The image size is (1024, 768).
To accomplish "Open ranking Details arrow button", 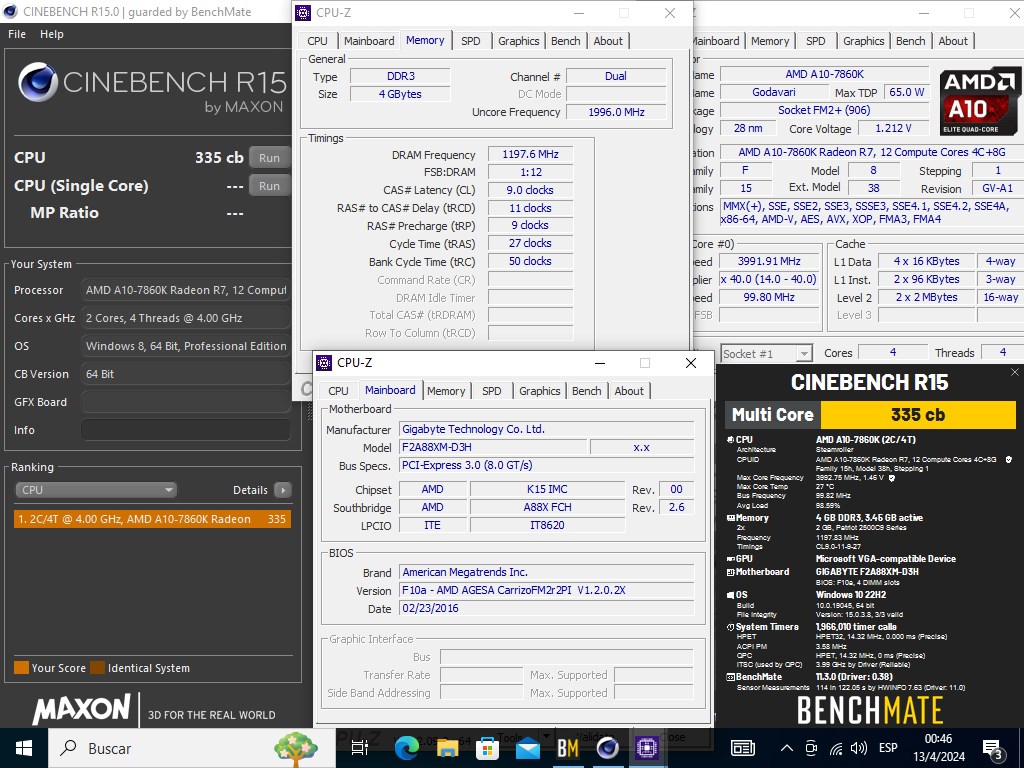I will click(283, 490).
